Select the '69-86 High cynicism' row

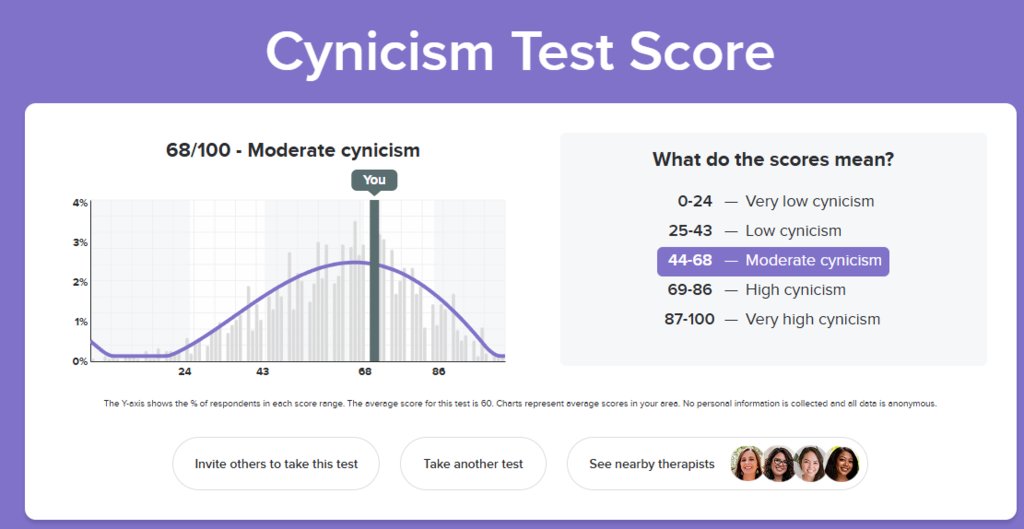(x=756, y=289)
